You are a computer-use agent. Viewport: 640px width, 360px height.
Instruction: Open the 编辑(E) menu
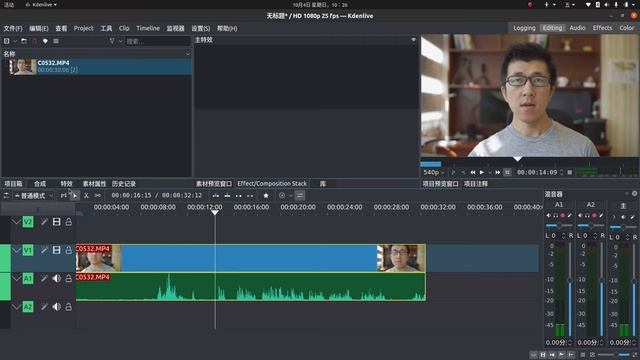(x=39, y=29)
